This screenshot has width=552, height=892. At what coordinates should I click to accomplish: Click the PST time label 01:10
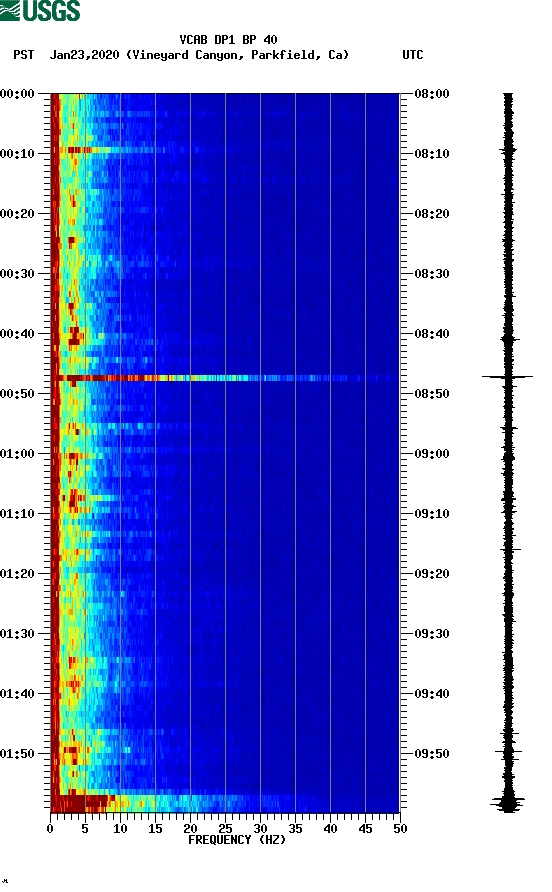click(x=18, y=514)
